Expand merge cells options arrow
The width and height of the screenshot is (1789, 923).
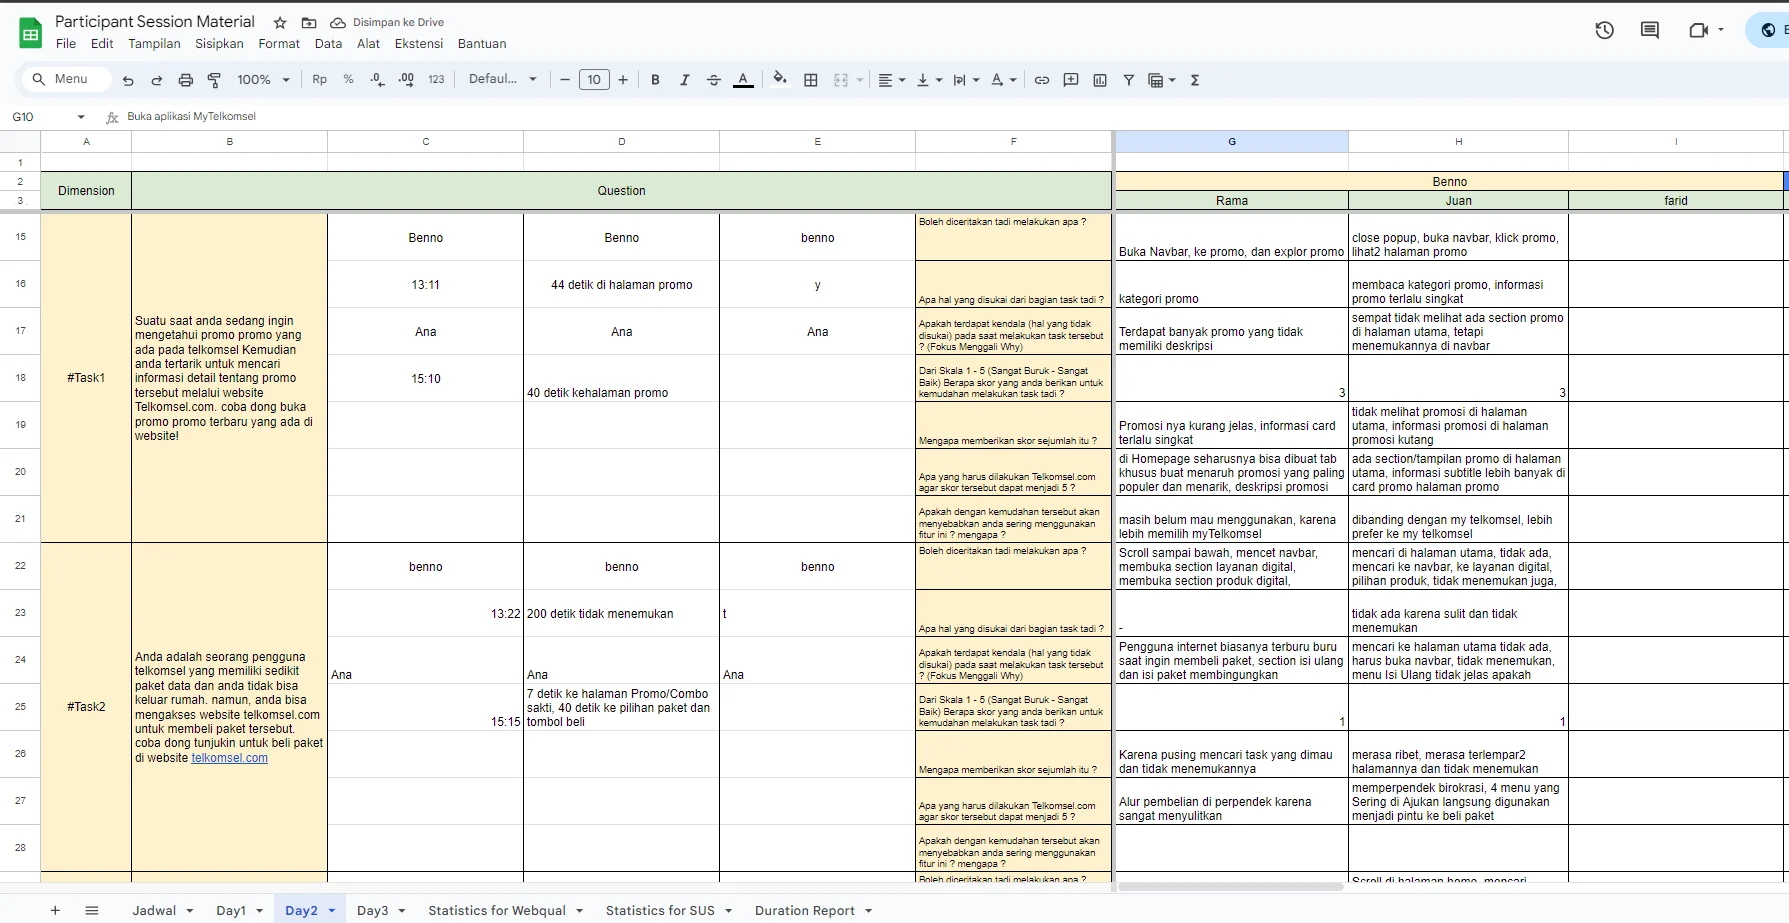[860, 80]
